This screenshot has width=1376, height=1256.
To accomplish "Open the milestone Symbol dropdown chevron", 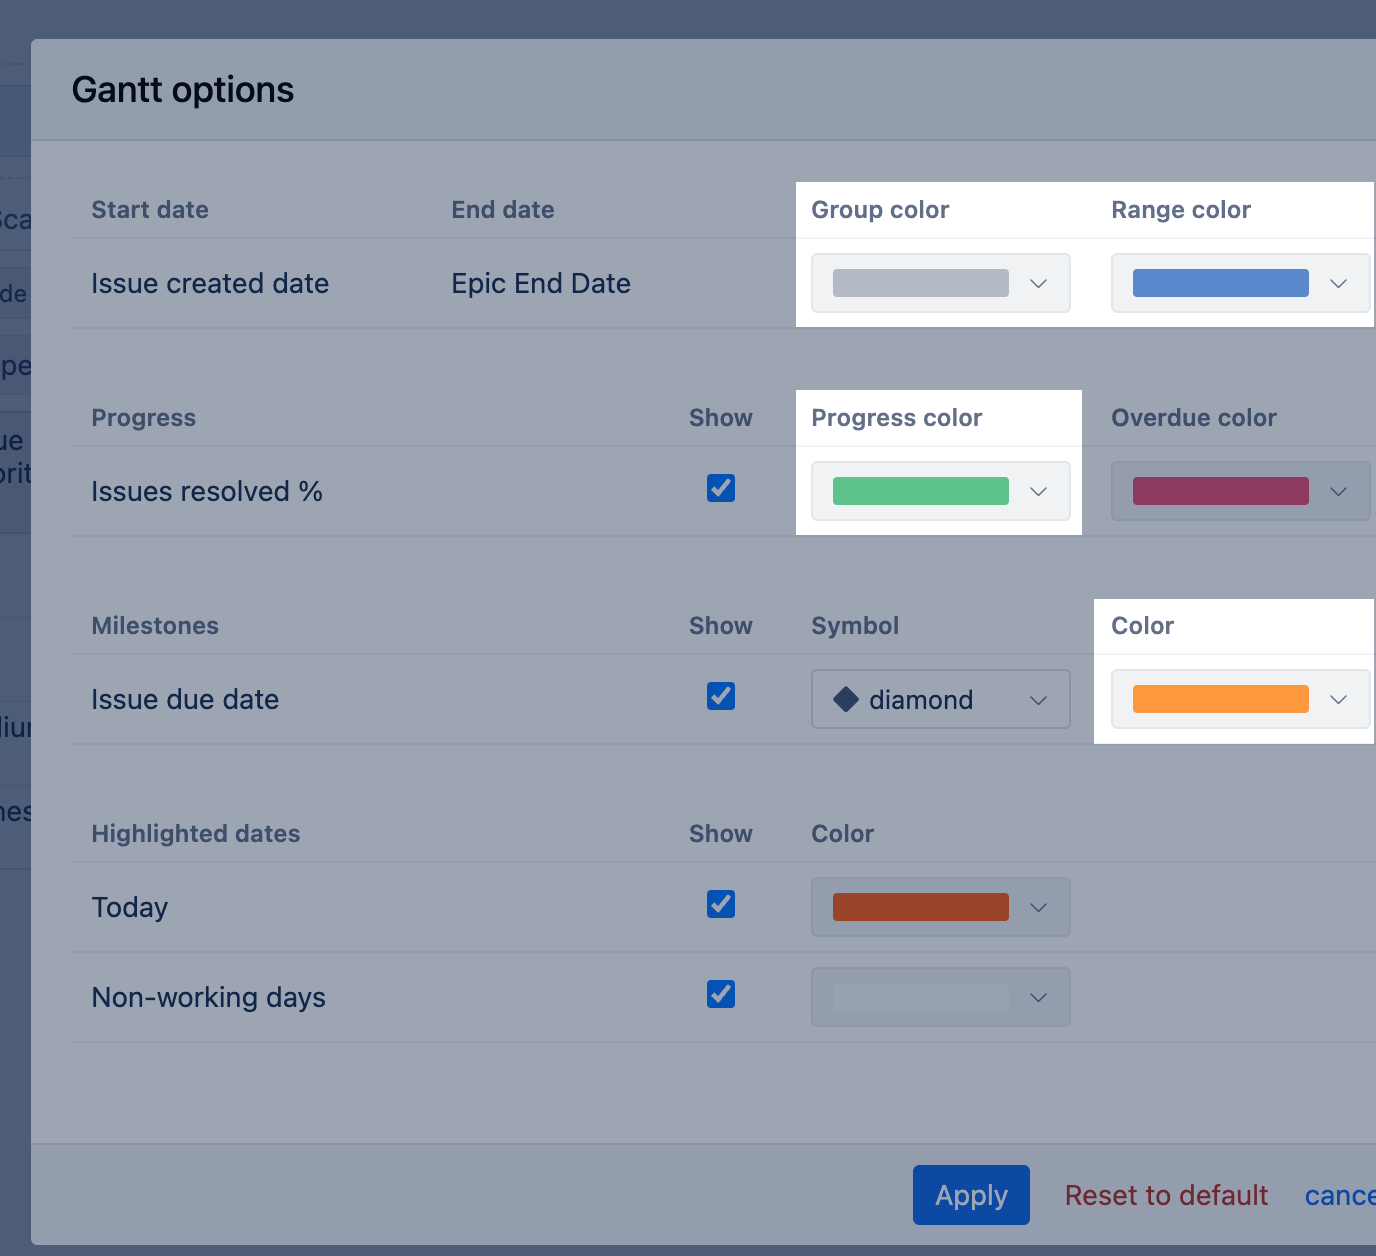I will click(1038, 699).
